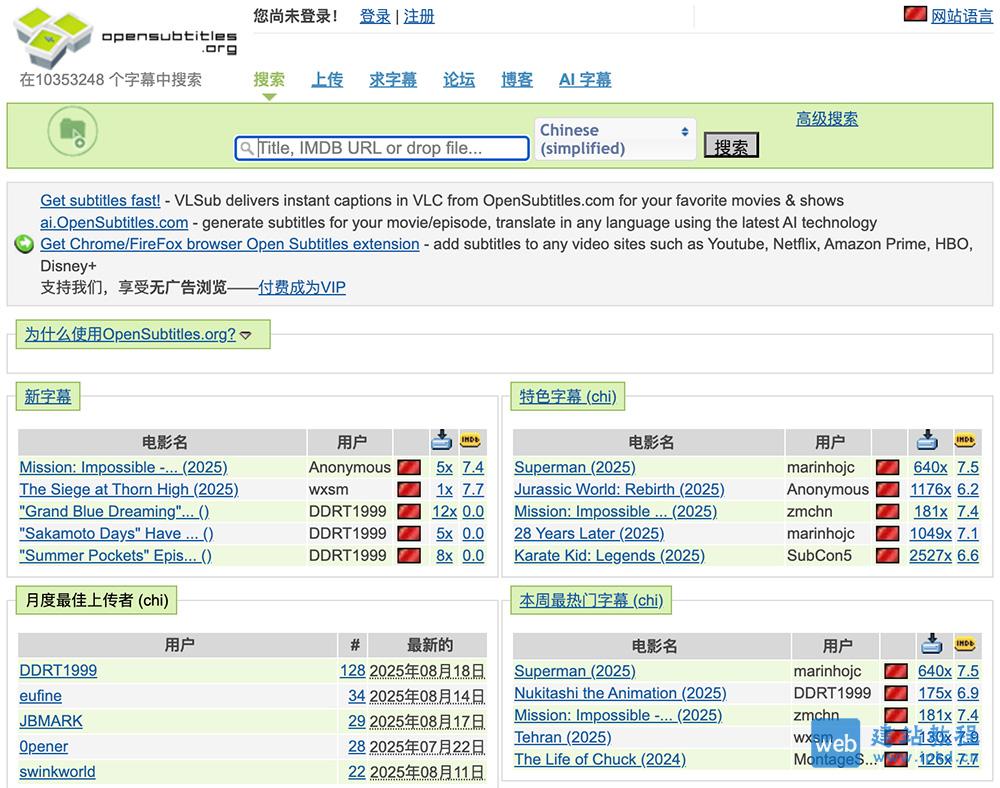Click the 登录 login link
Viewport: 1000px width, 788px height.
point(375,16)
